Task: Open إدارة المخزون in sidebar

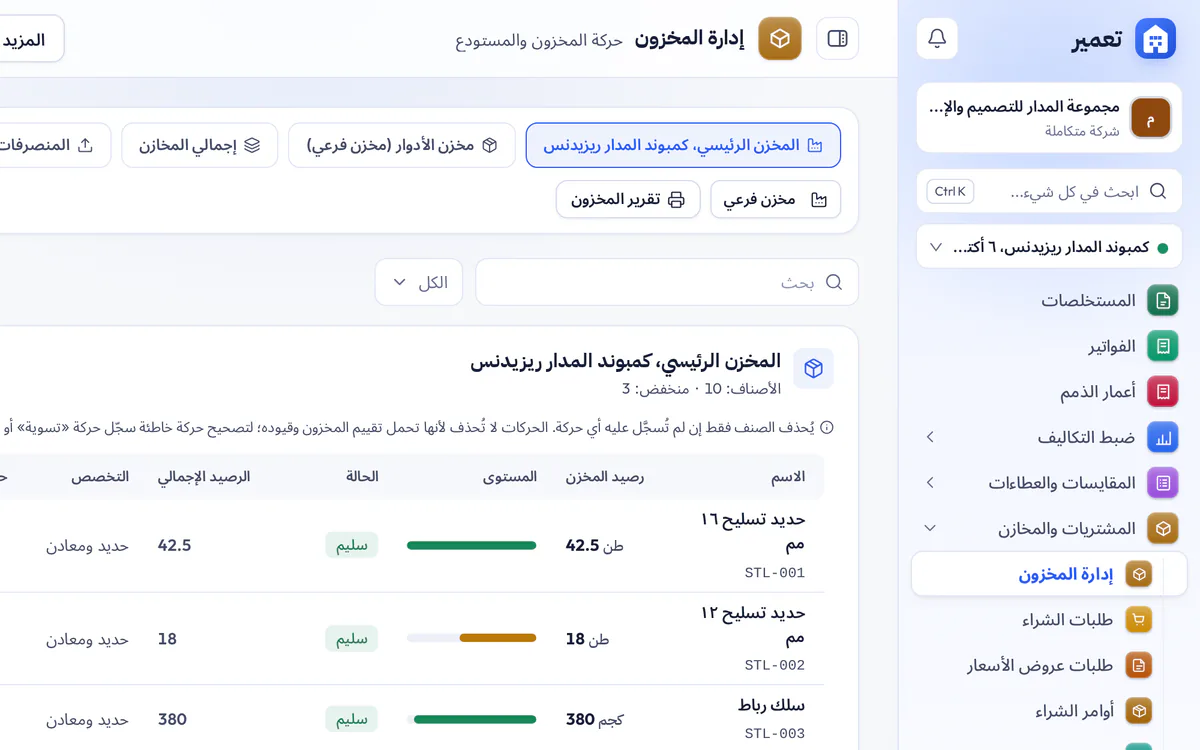Action: (1049, 574)
